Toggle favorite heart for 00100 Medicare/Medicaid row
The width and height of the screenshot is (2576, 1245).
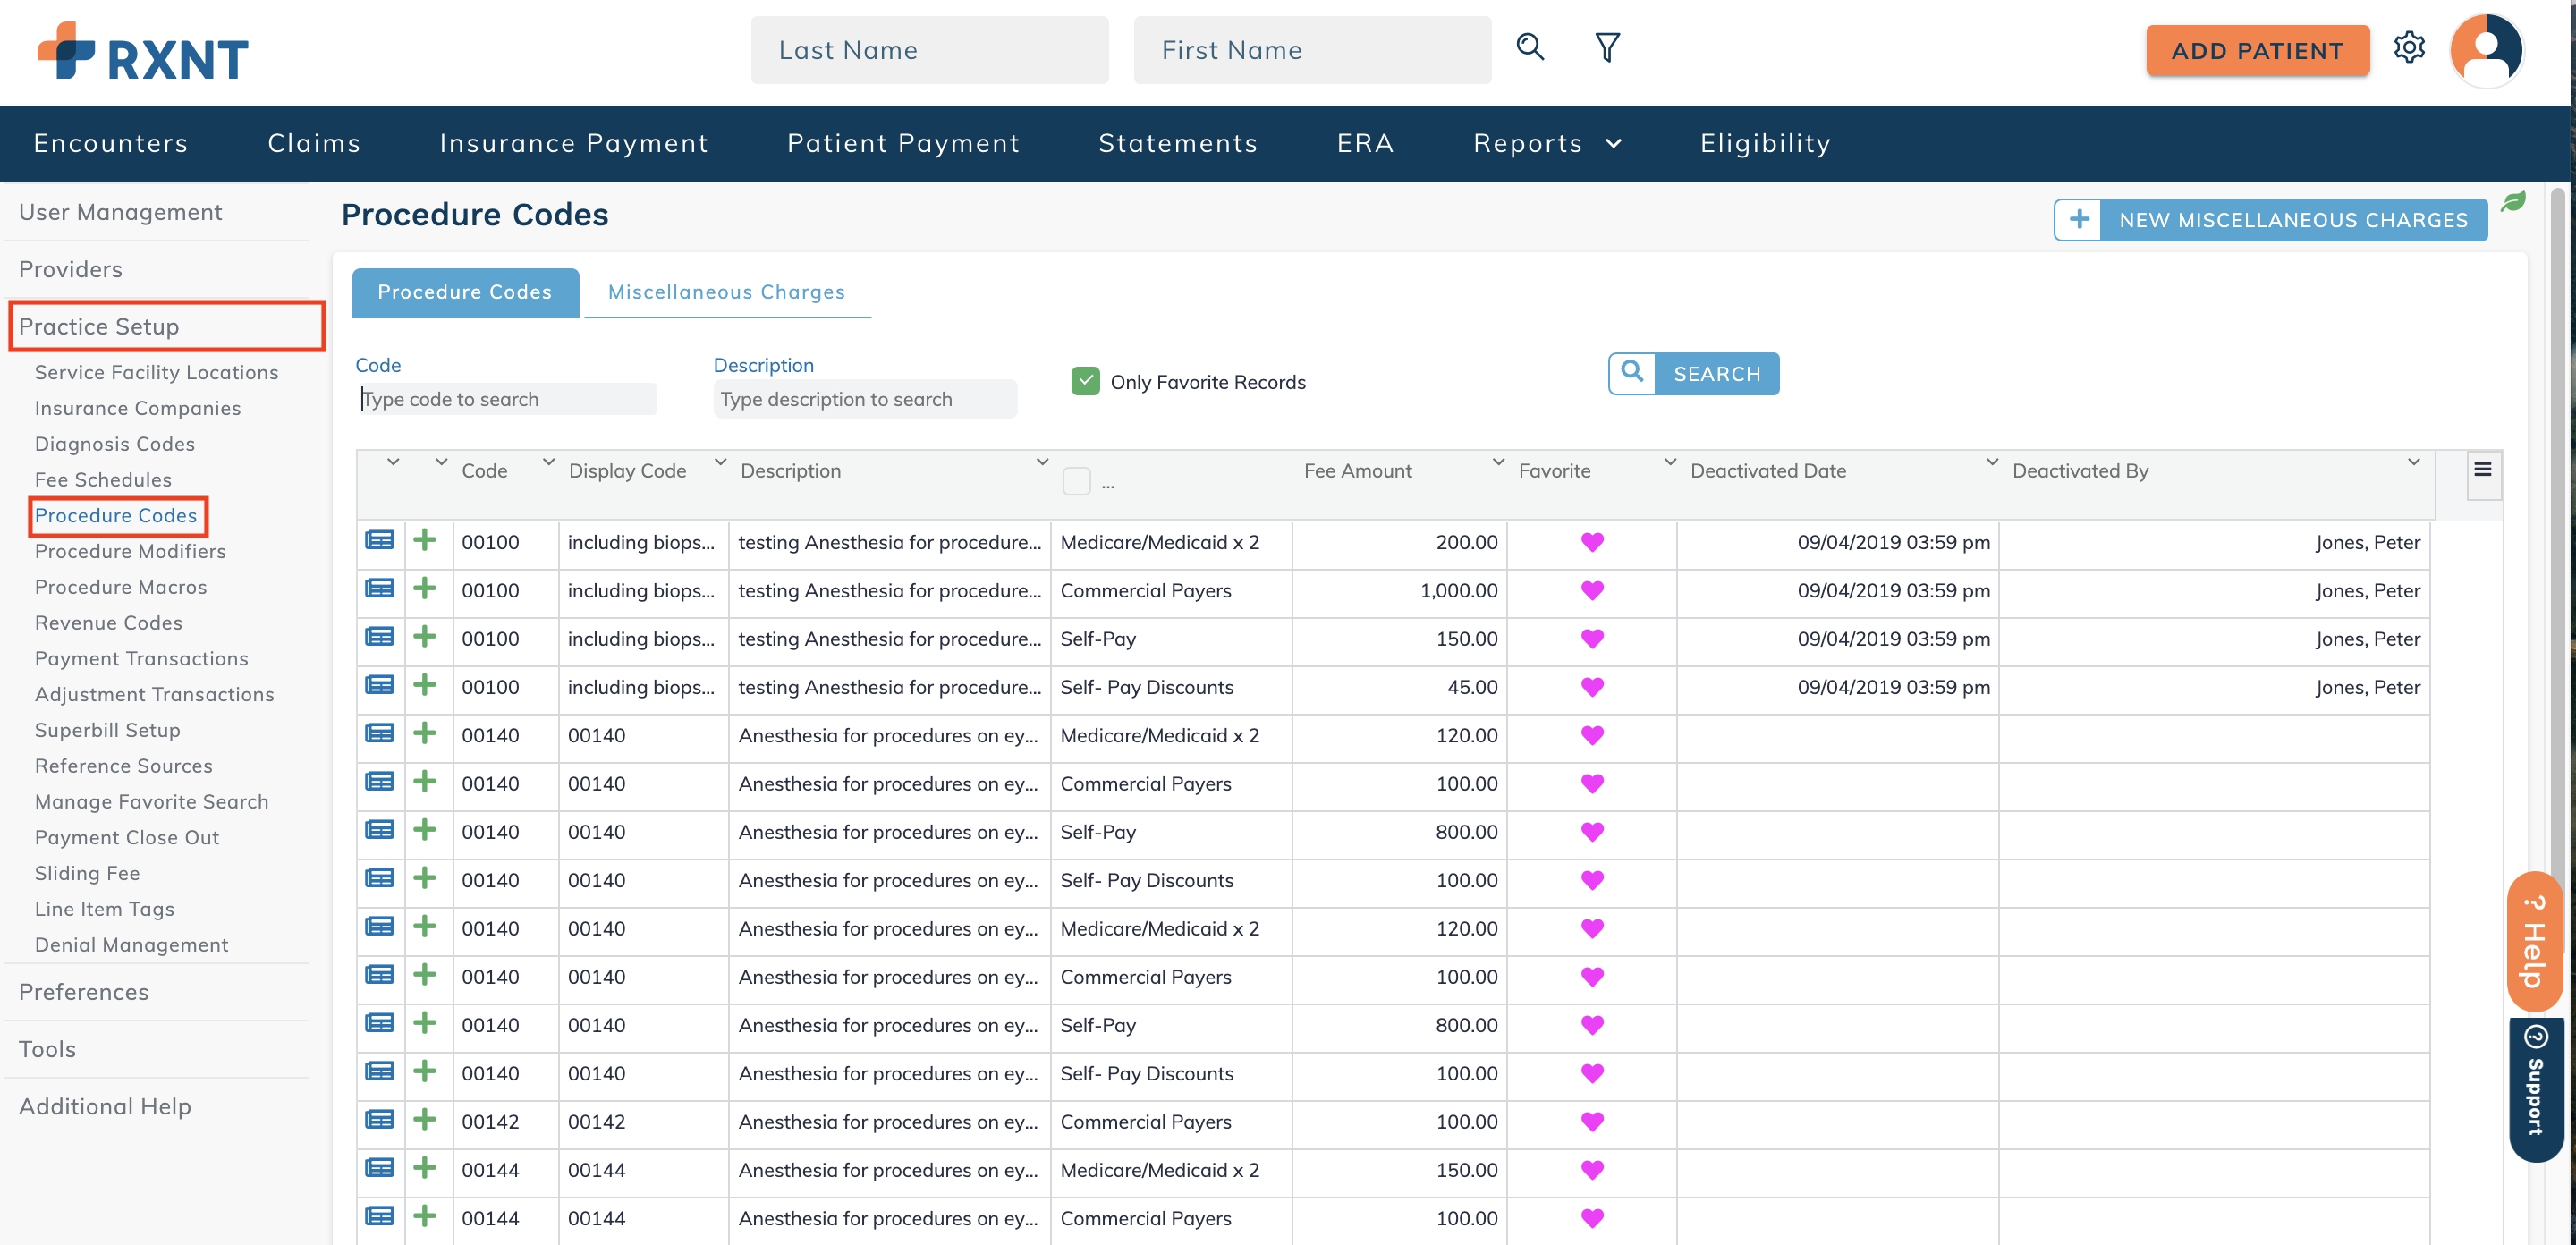1592,542
